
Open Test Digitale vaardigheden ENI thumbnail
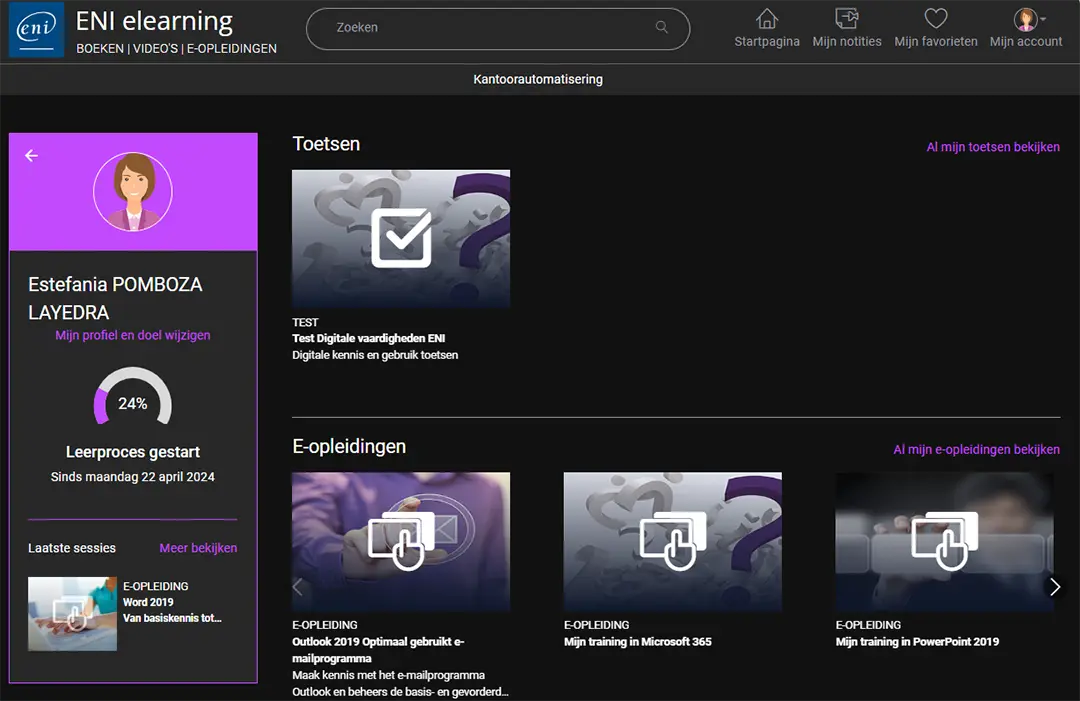(401, 238)
